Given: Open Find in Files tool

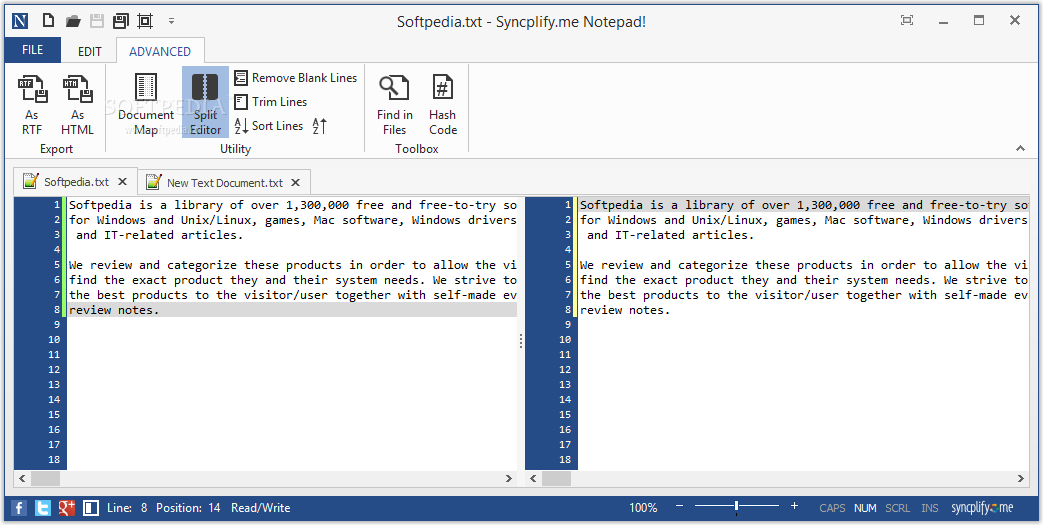Looking at the screenshot, I should click(394, 105).
